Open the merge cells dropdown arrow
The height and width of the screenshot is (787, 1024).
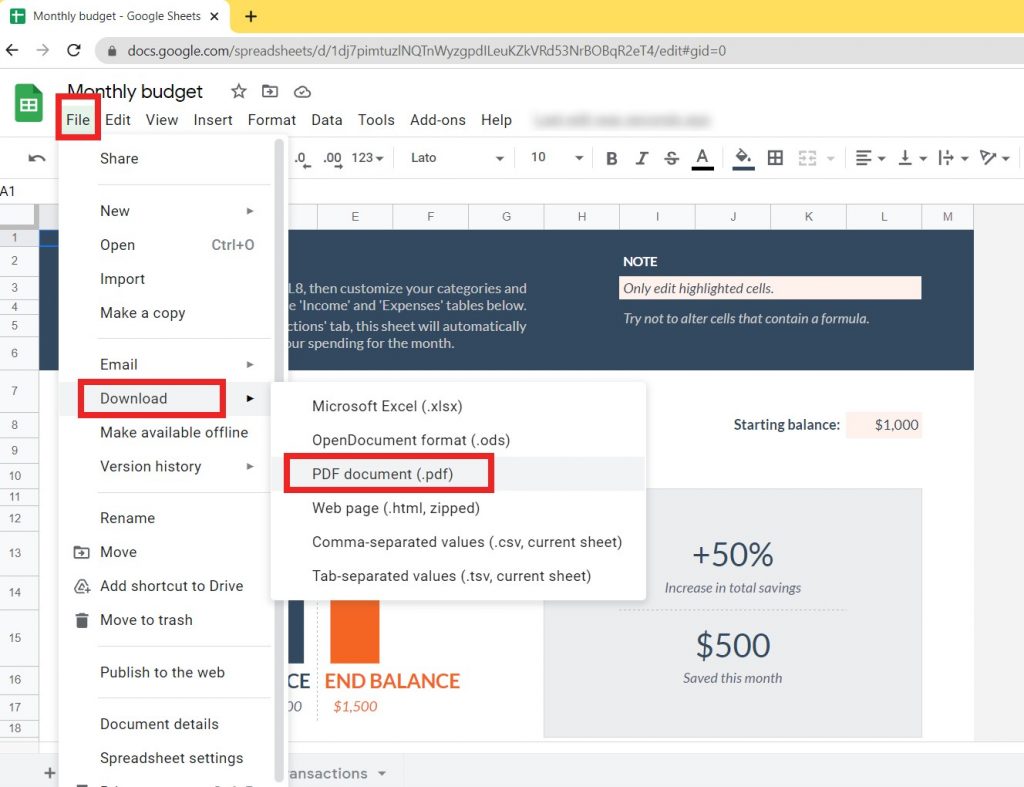click(831, 158)
